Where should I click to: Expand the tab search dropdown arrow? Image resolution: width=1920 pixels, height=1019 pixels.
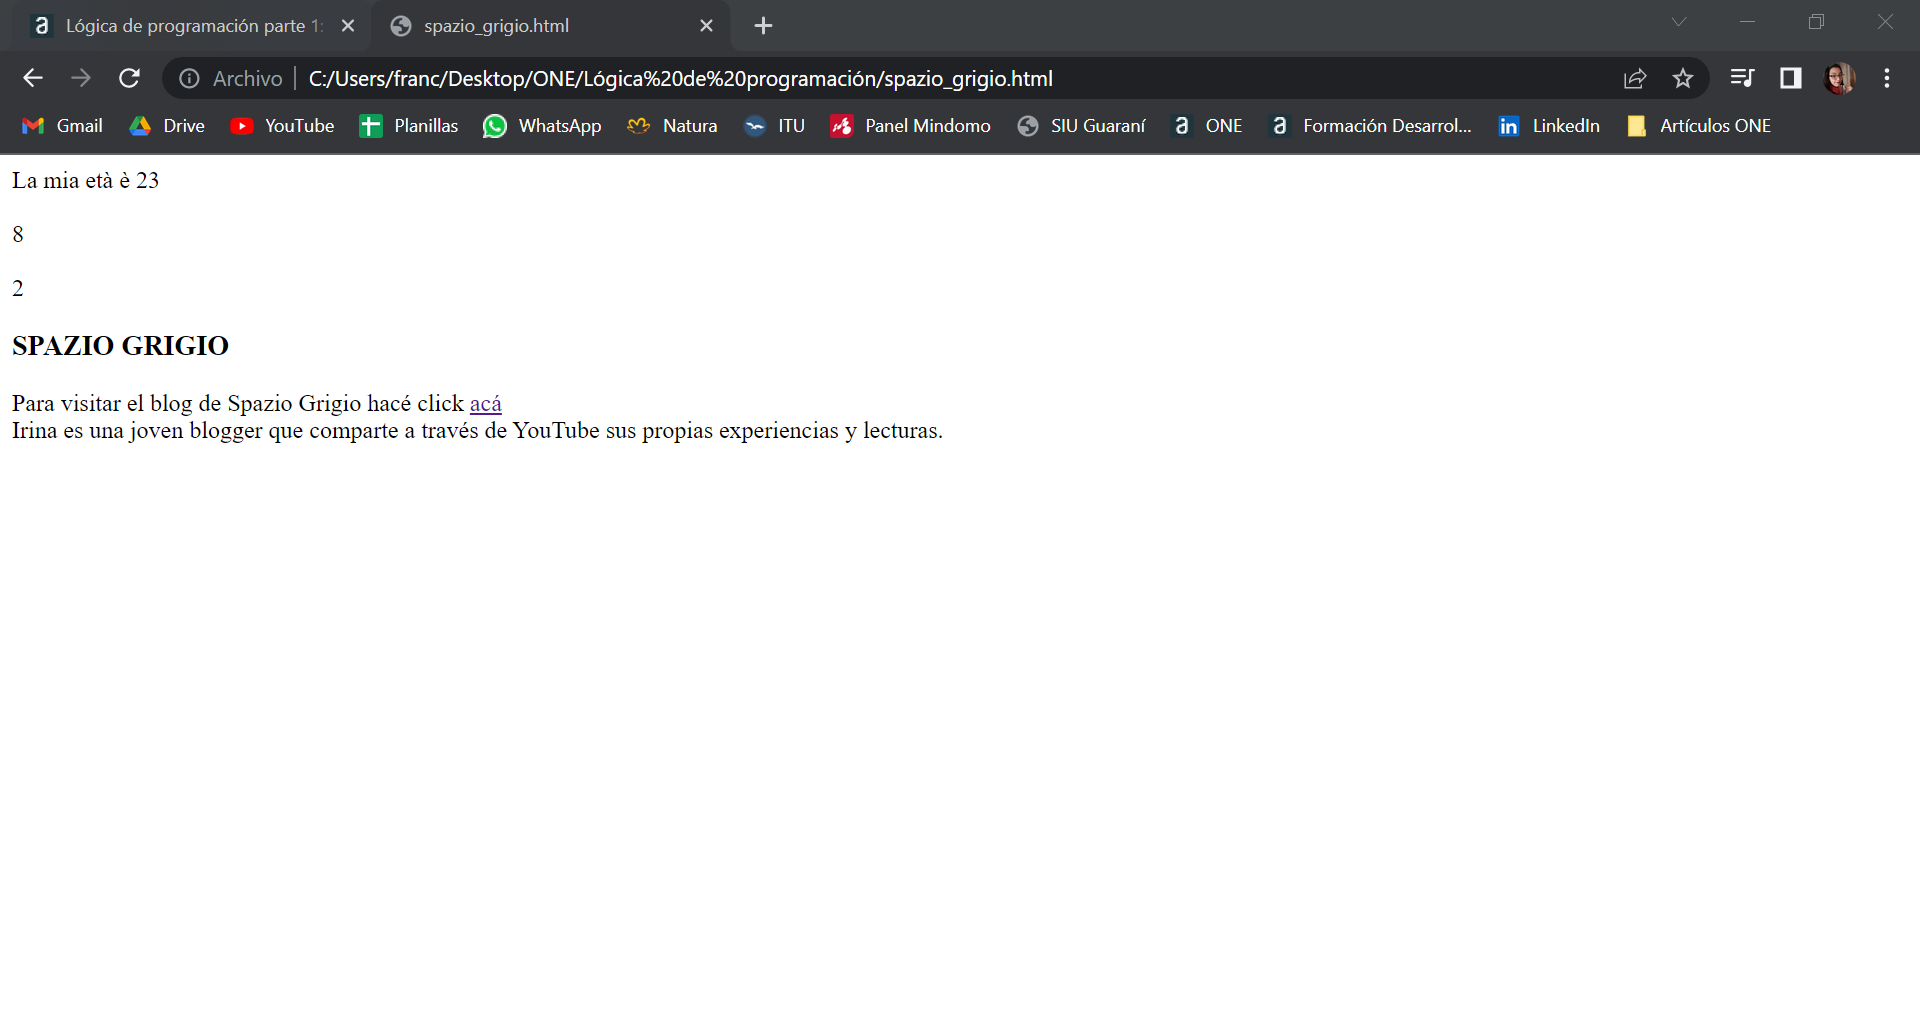[x=1679, y=22]
